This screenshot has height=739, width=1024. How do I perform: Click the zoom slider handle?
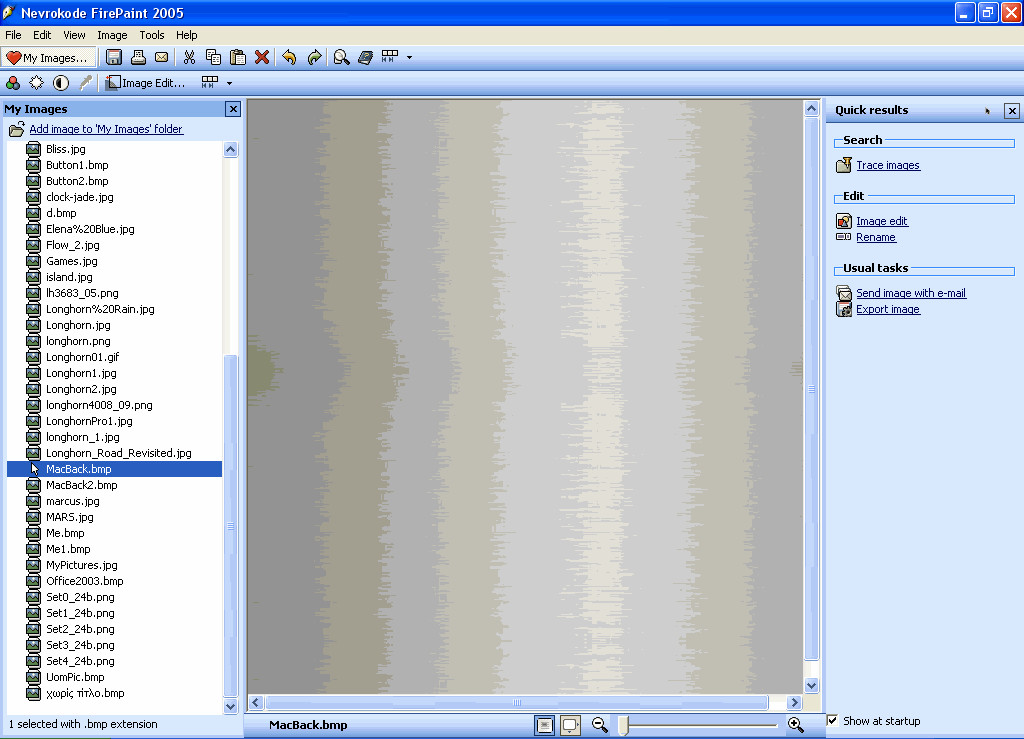click(623, 725)
